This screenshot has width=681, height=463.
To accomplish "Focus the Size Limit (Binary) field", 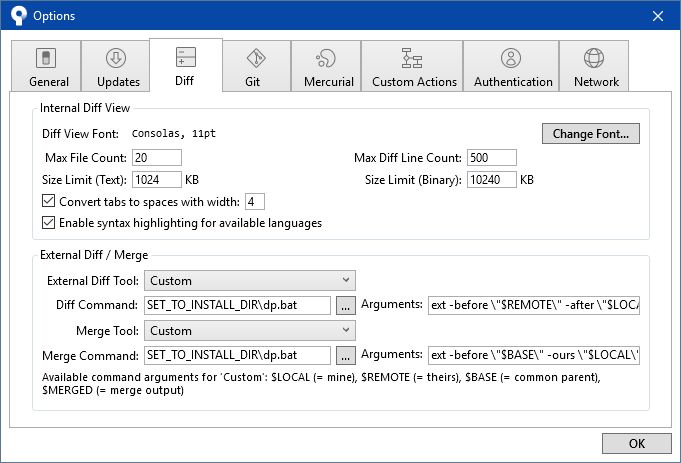I will pos(492,180).
